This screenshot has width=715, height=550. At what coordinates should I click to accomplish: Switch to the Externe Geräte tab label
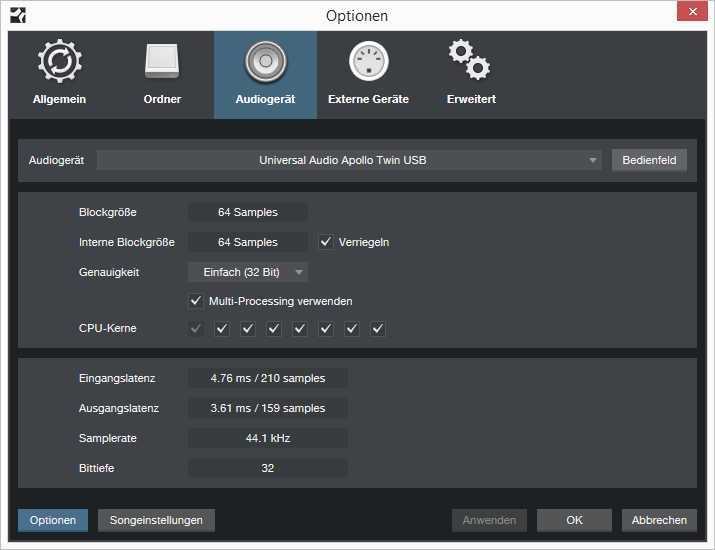[x=368, y=99]
